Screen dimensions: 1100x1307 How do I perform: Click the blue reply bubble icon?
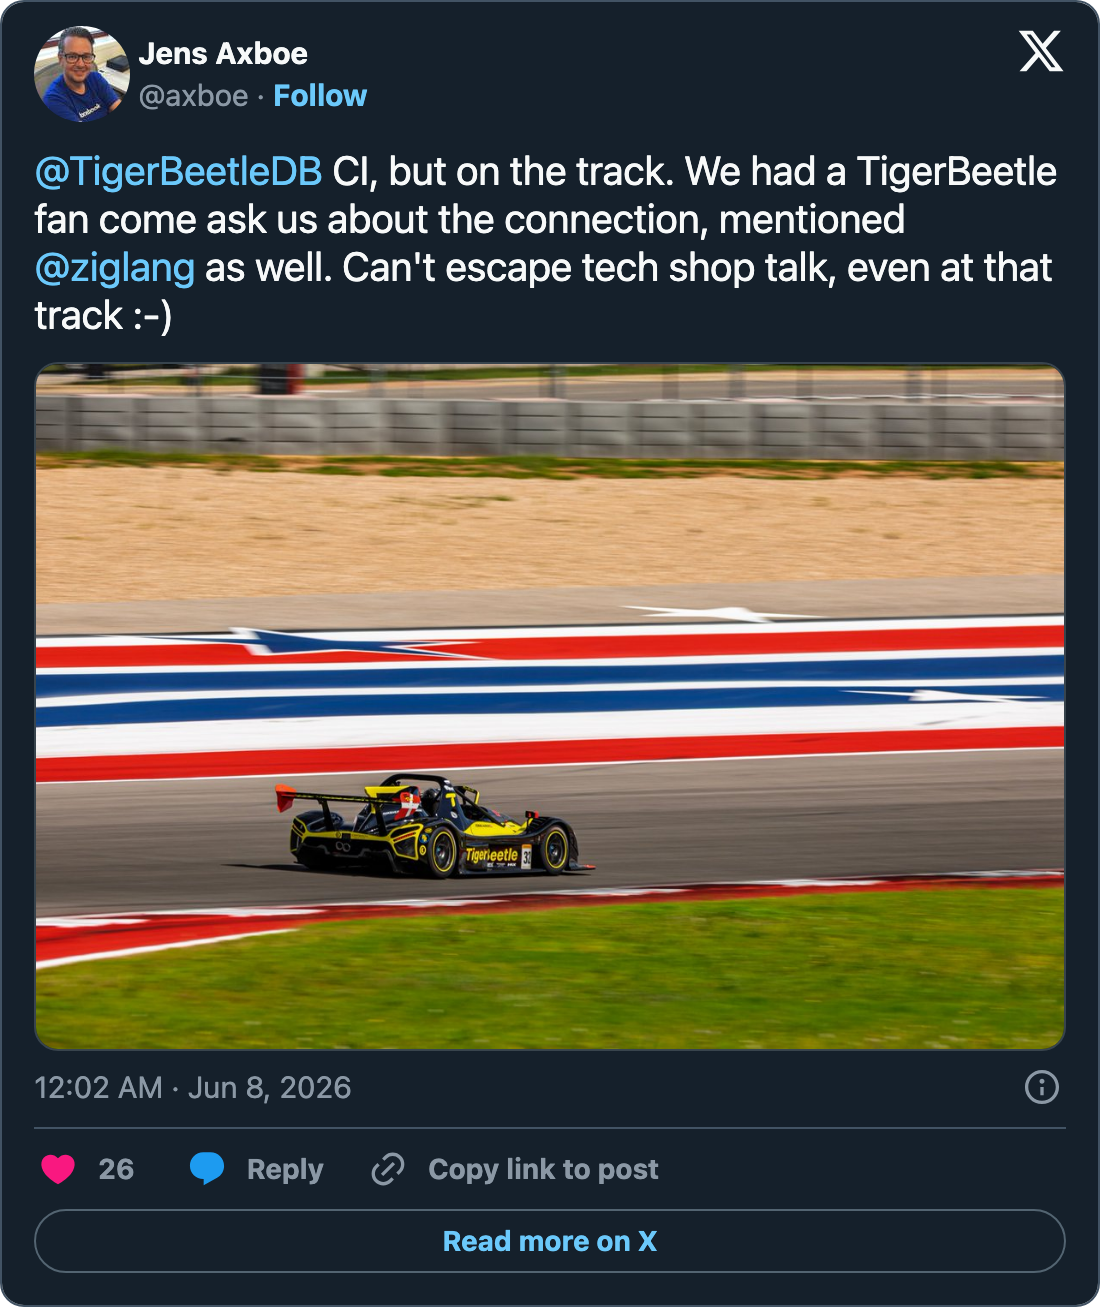207,1168
